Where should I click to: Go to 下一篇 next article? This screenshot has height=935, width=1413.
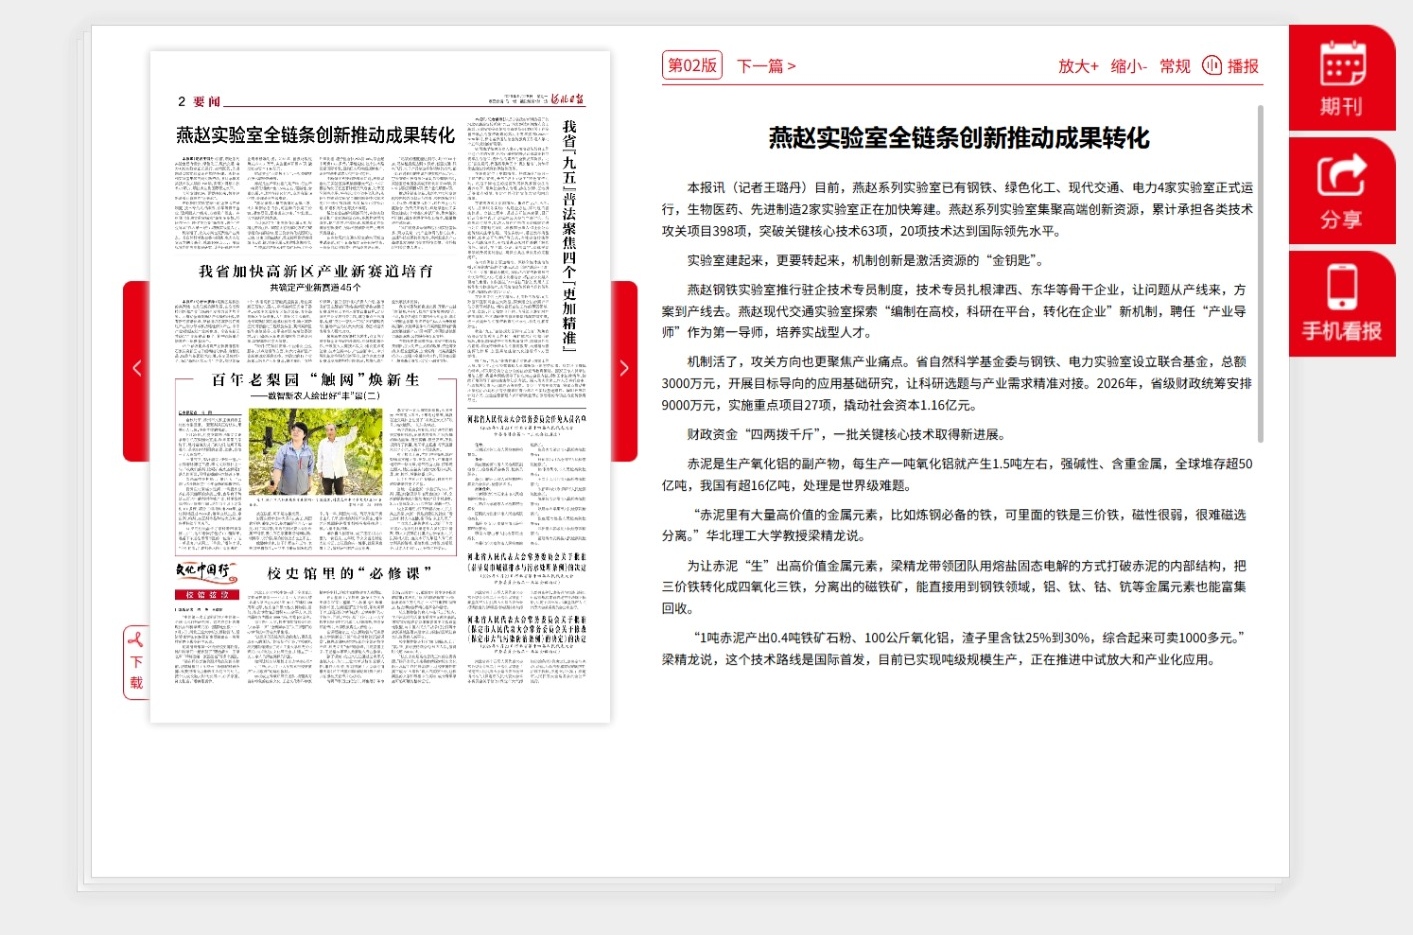[766, 66]
